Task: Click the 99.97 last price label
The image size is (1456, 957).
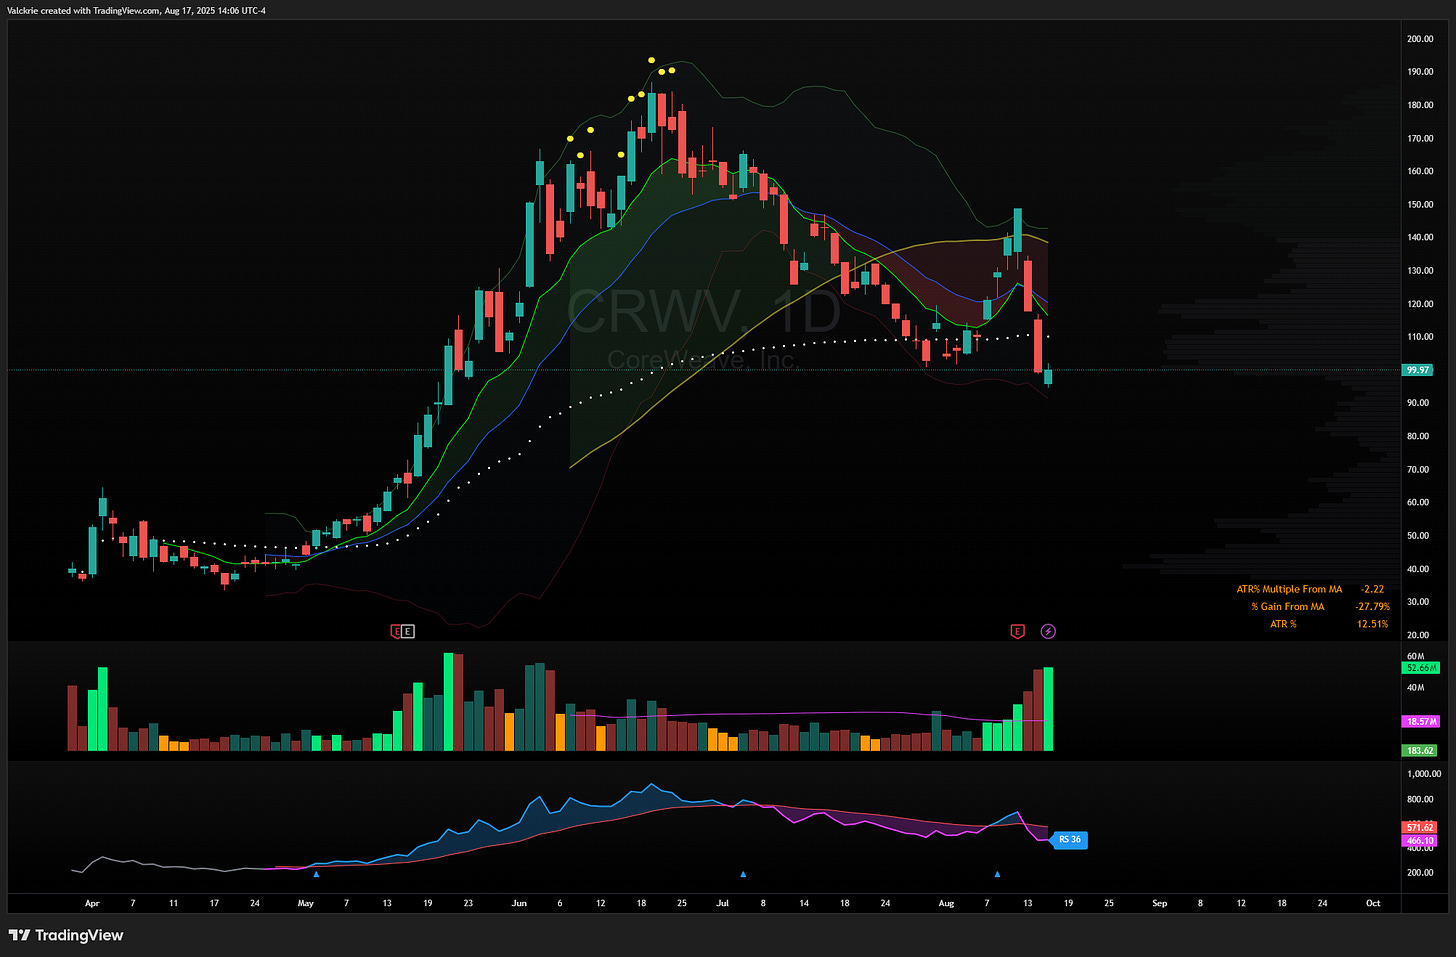Action: pyautogui.click(x=1418, y=370)
